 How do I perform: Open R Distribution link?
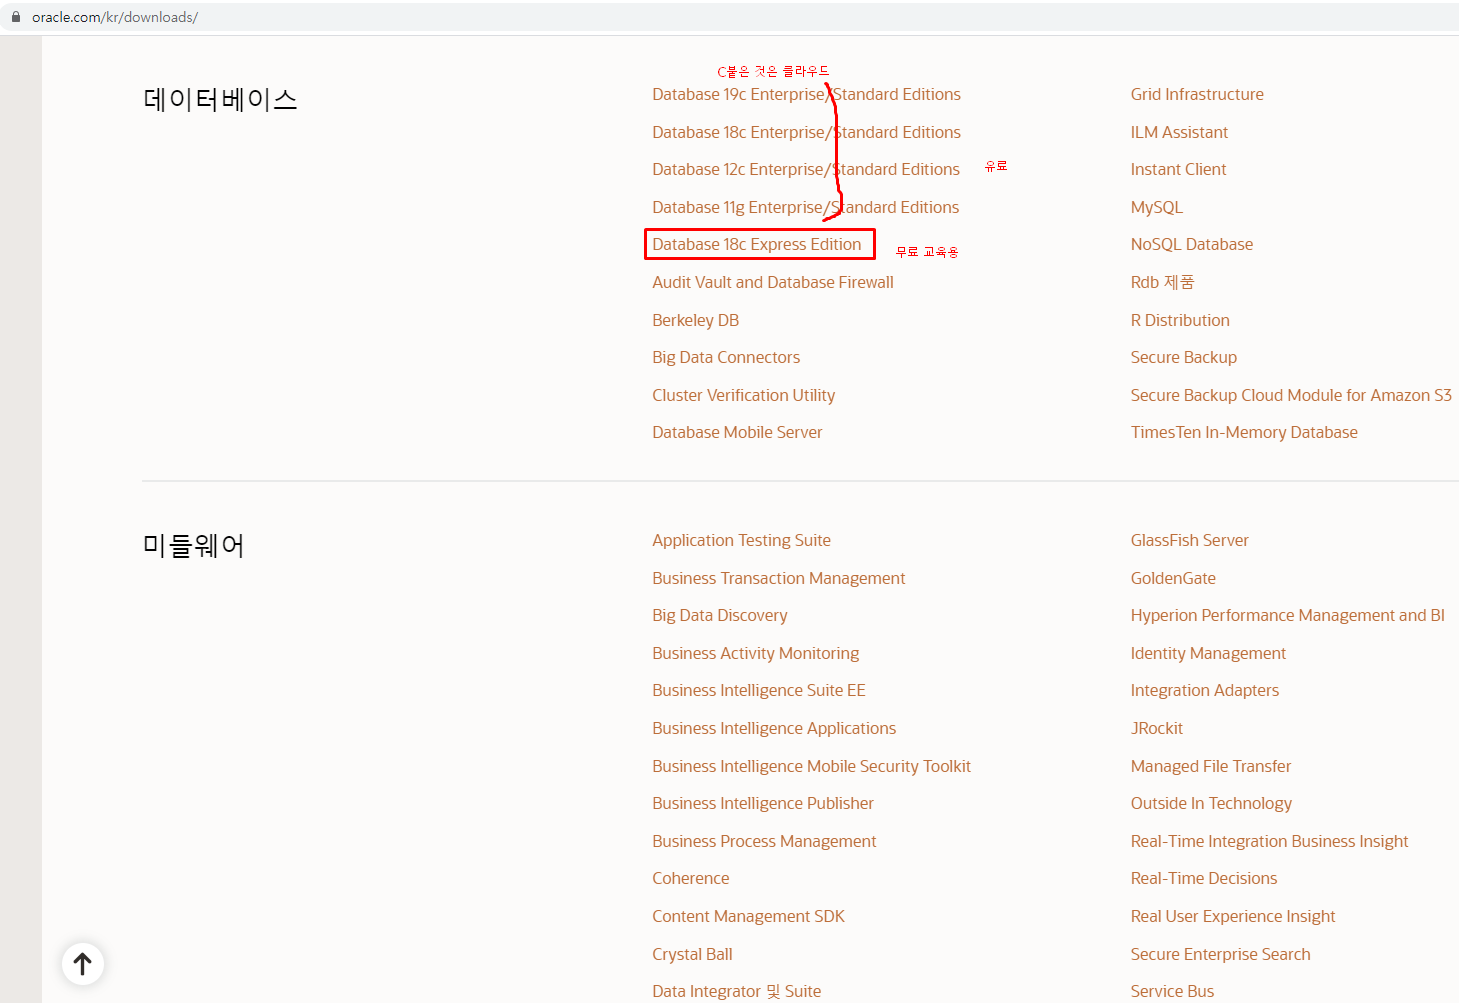(x=1180, y=320)
